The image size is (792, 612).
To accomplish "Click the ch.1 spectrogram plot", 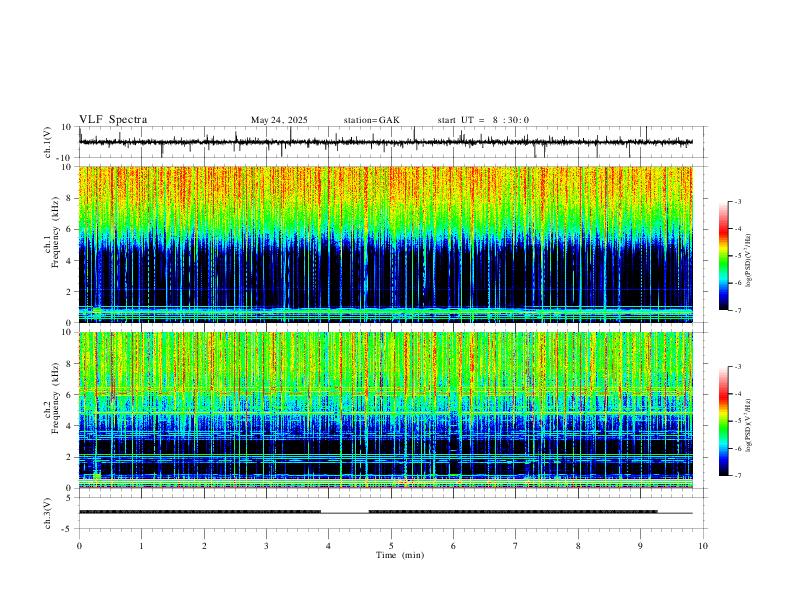I will pyautogui.click(x=386, y=244).
